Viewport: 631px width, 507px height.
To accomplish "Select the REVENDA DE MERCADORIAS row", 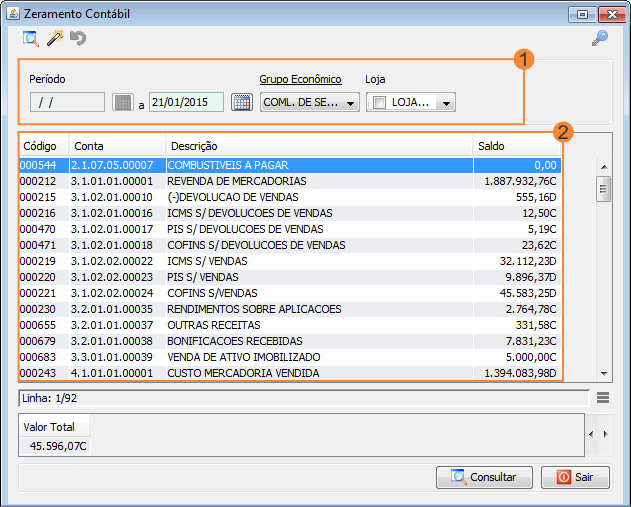I will pyautogui.click(x=290, y=181).
